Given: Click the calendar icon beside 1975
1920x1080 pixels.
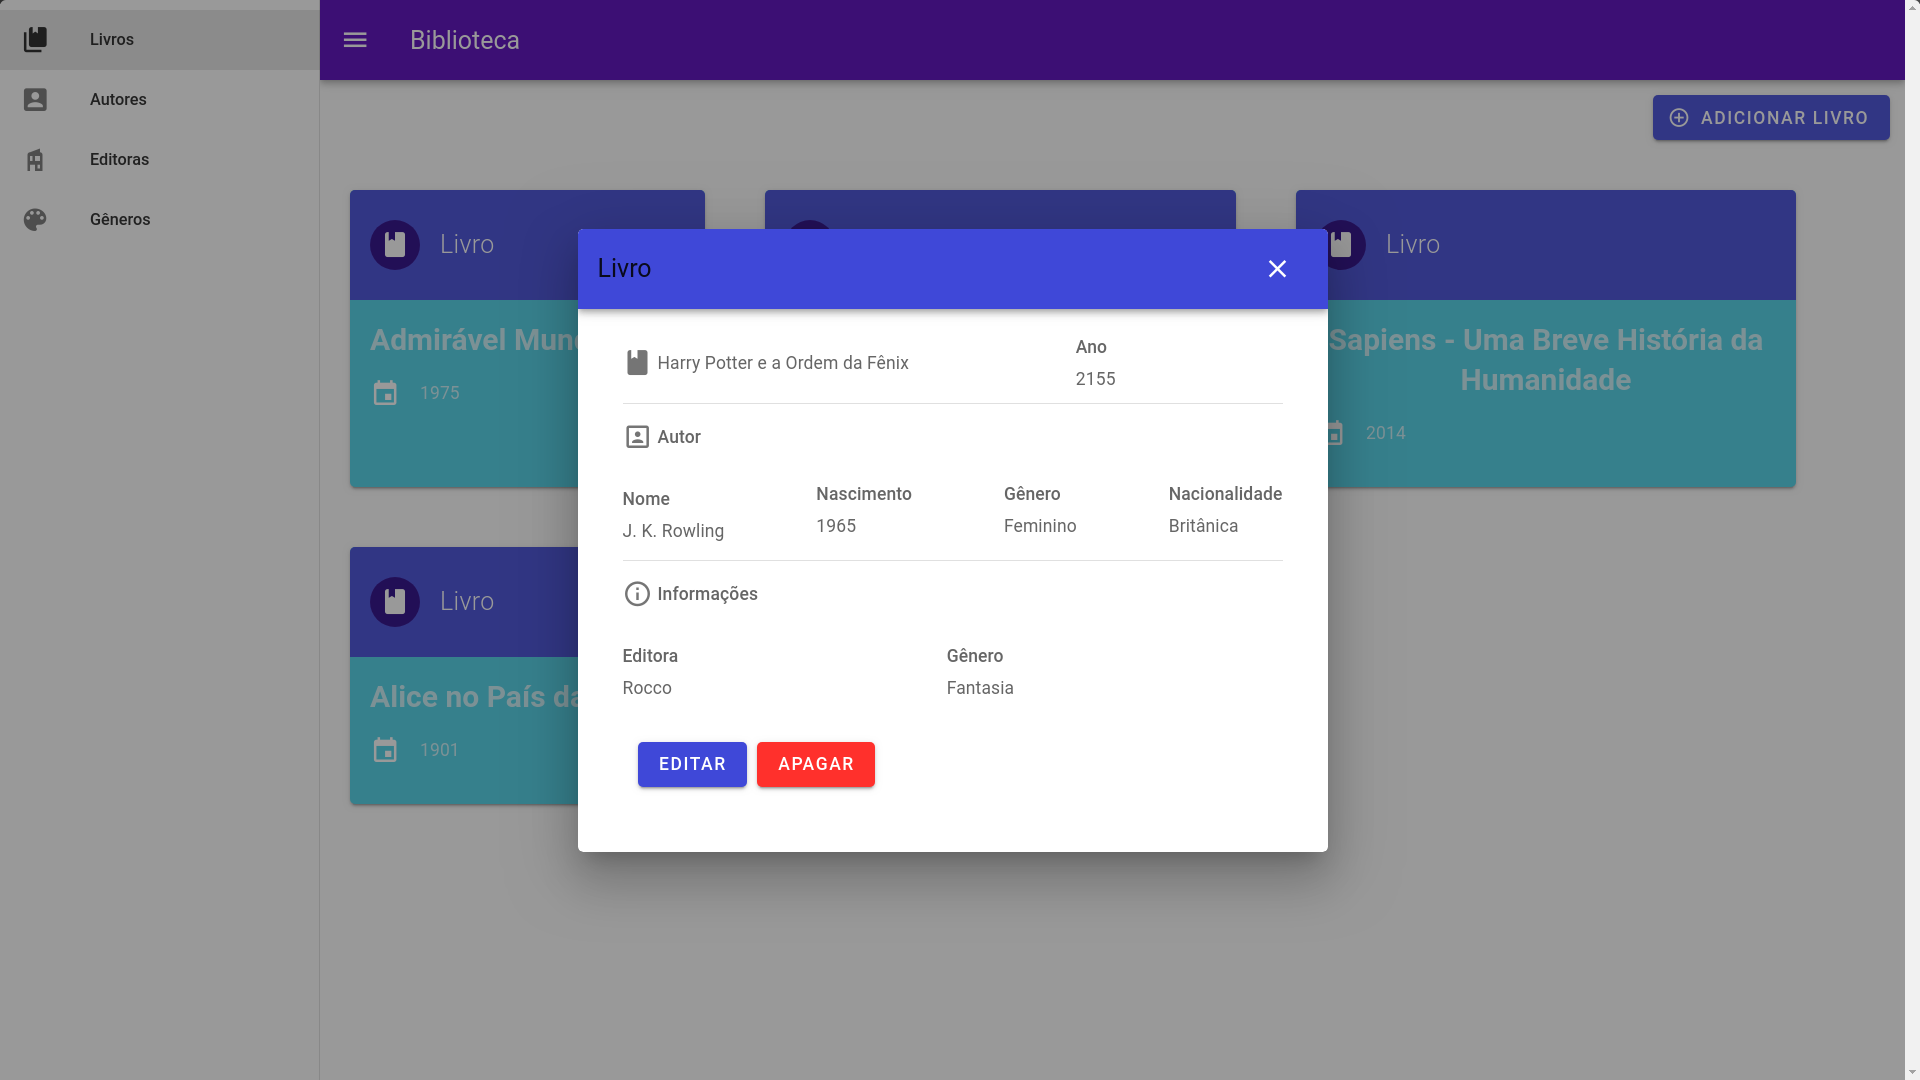Looking at the screenshot, I should [x=385, y=393].
